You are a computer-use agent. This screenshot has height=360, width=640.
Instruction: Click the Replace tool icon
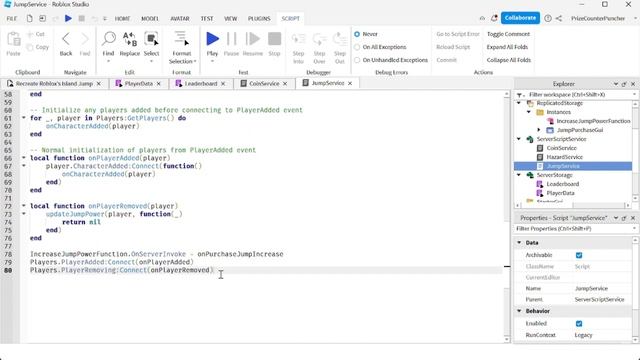[x=130, y=39]
